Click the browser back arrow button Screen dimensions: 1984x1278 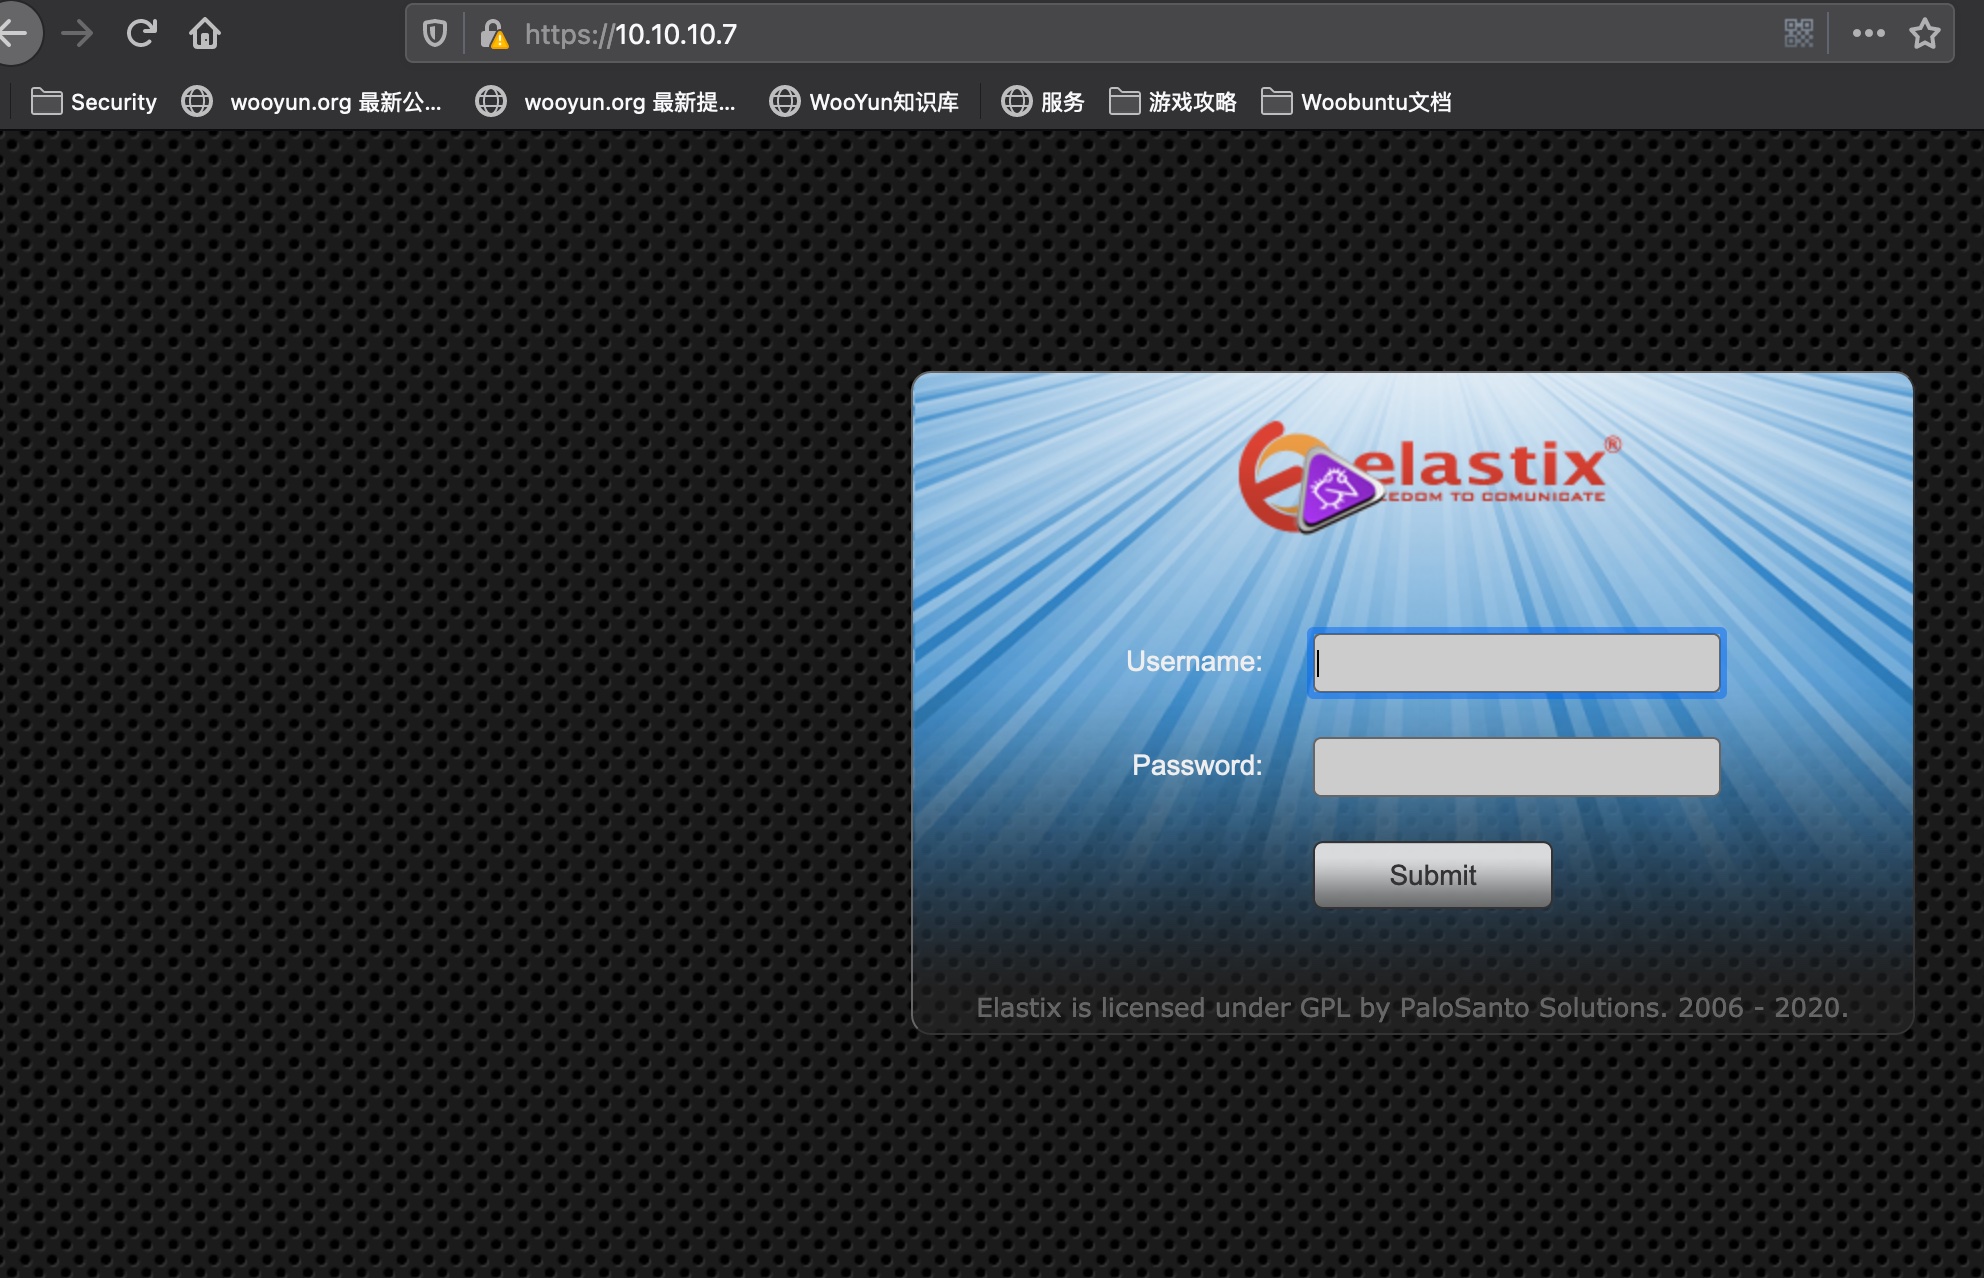coord(14,33)
